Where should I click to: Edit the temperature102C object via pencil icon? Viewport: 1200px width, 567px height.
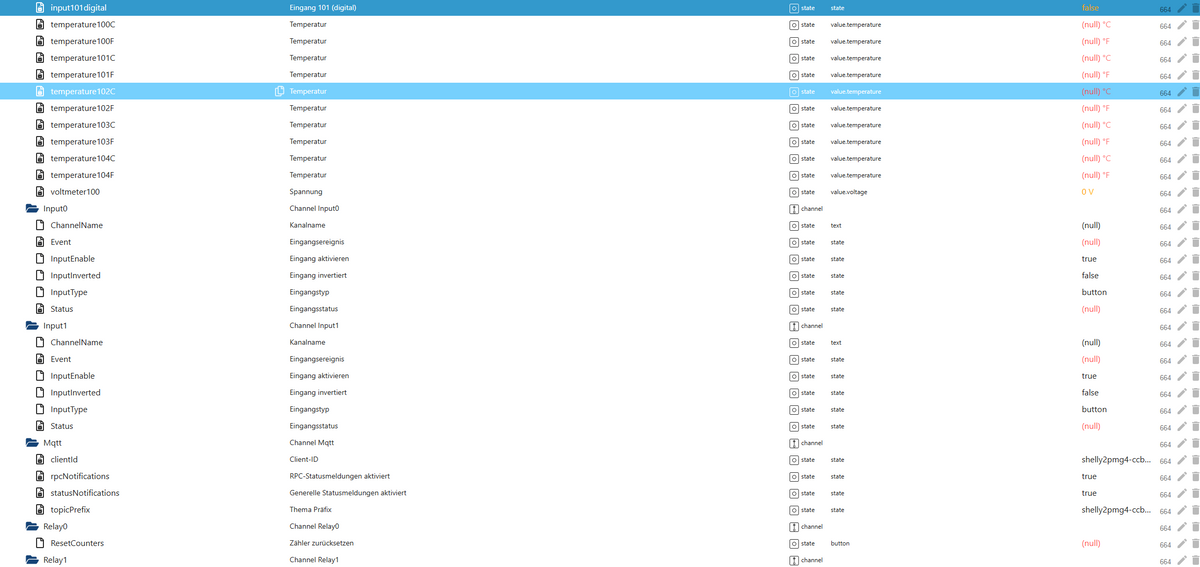coord(1182,92)
